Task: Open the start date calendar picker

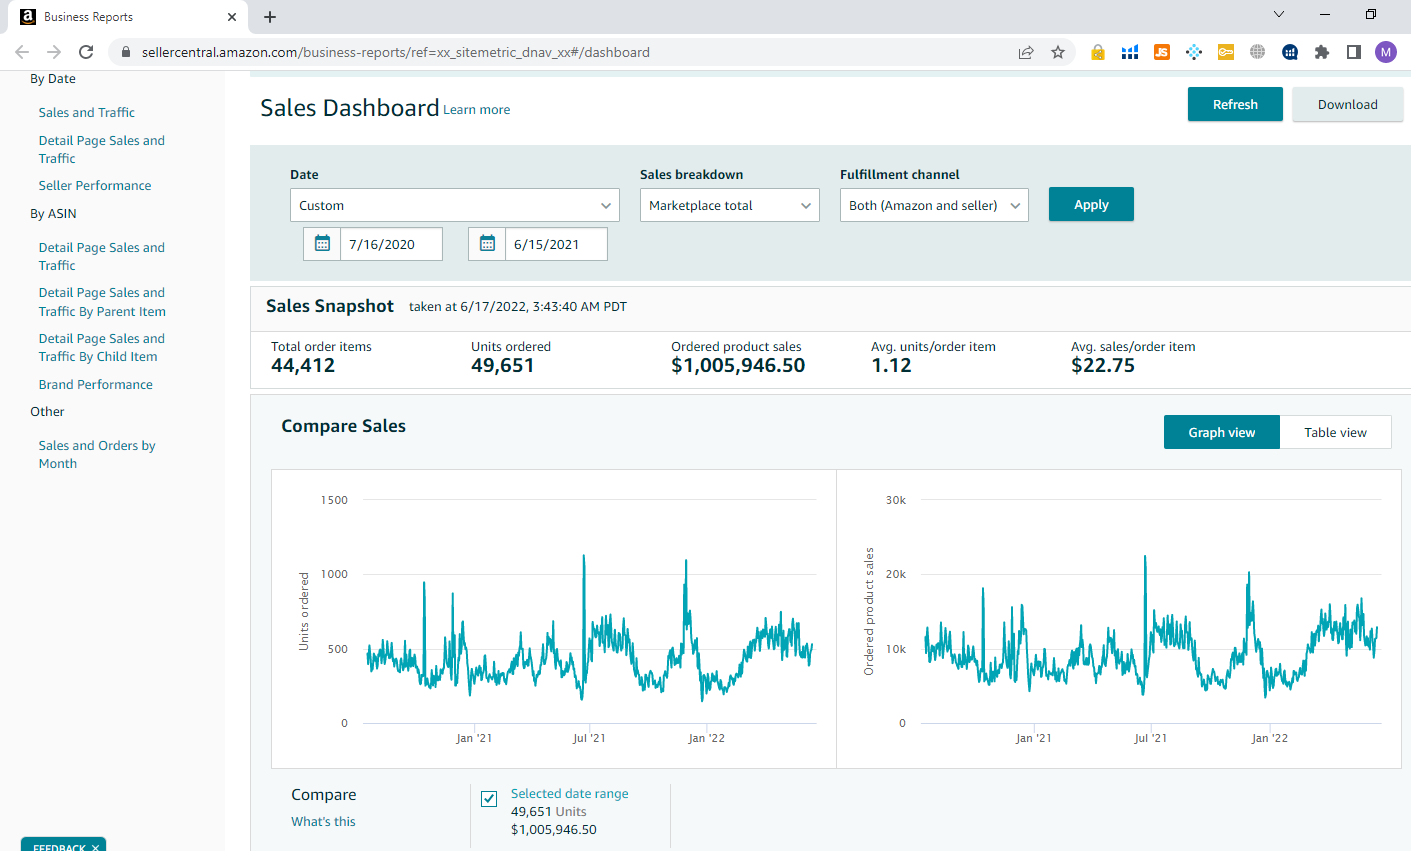Action: coord(322,244)
